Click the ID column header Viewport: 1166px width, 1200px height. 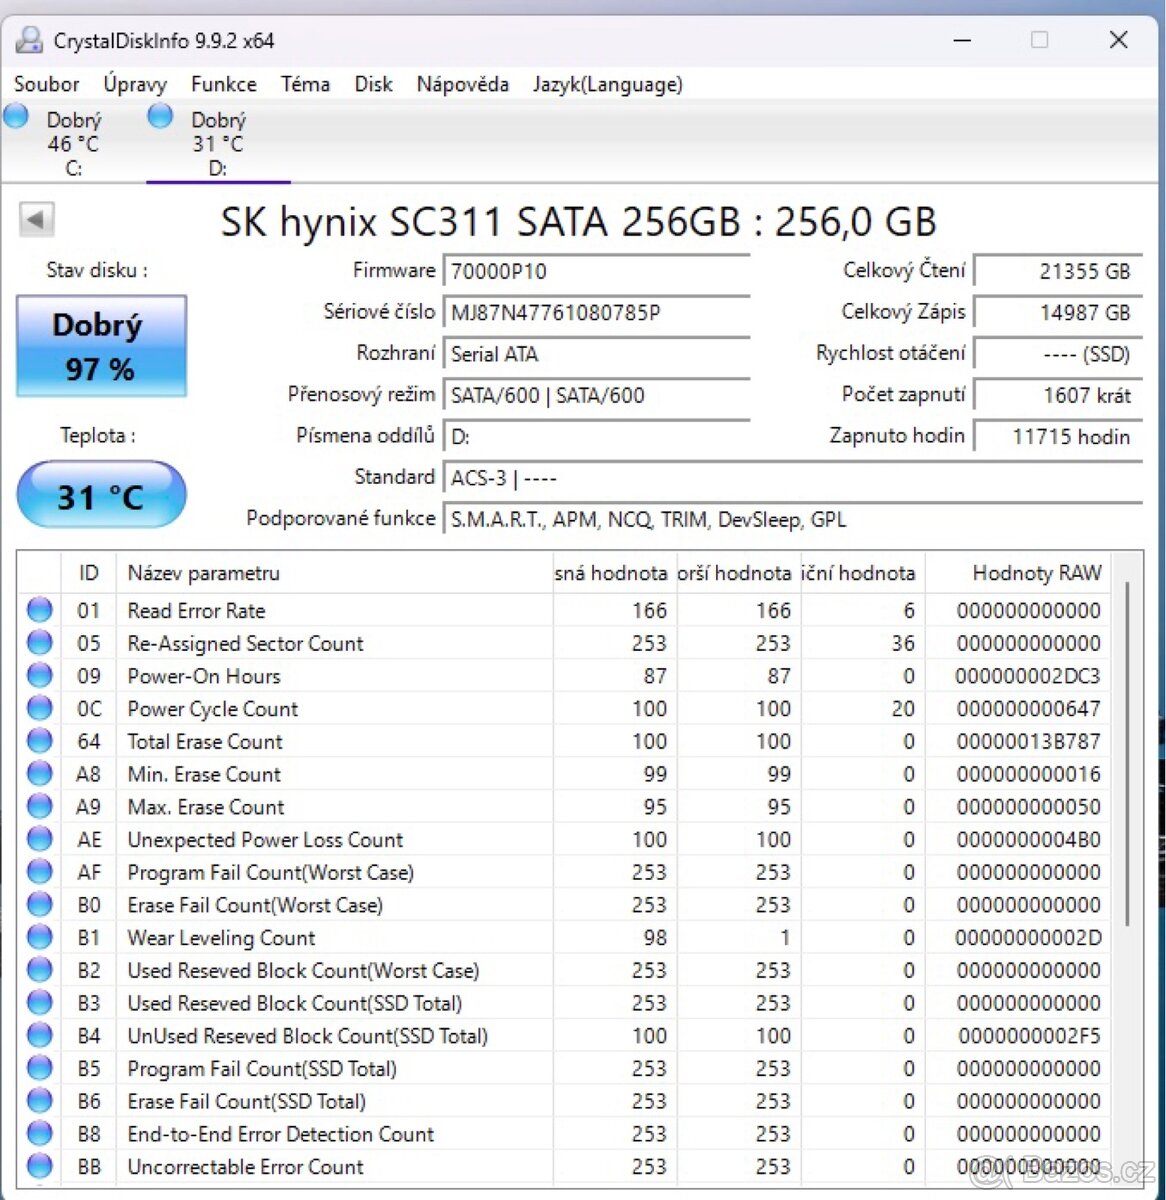click(x=88, y=573)
